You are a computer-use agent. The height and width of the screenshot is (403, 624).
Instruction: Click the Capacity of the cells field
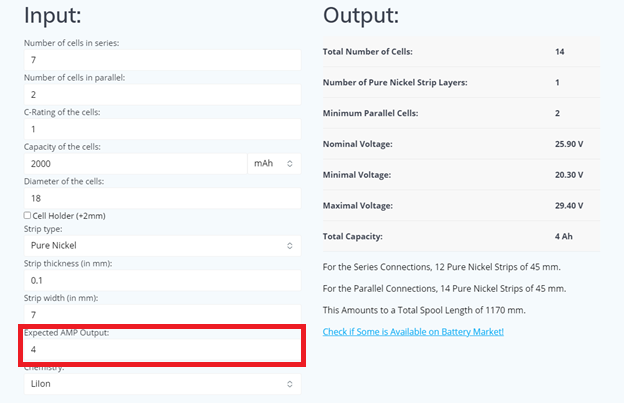pyautogui.click(x=134, y=163)
